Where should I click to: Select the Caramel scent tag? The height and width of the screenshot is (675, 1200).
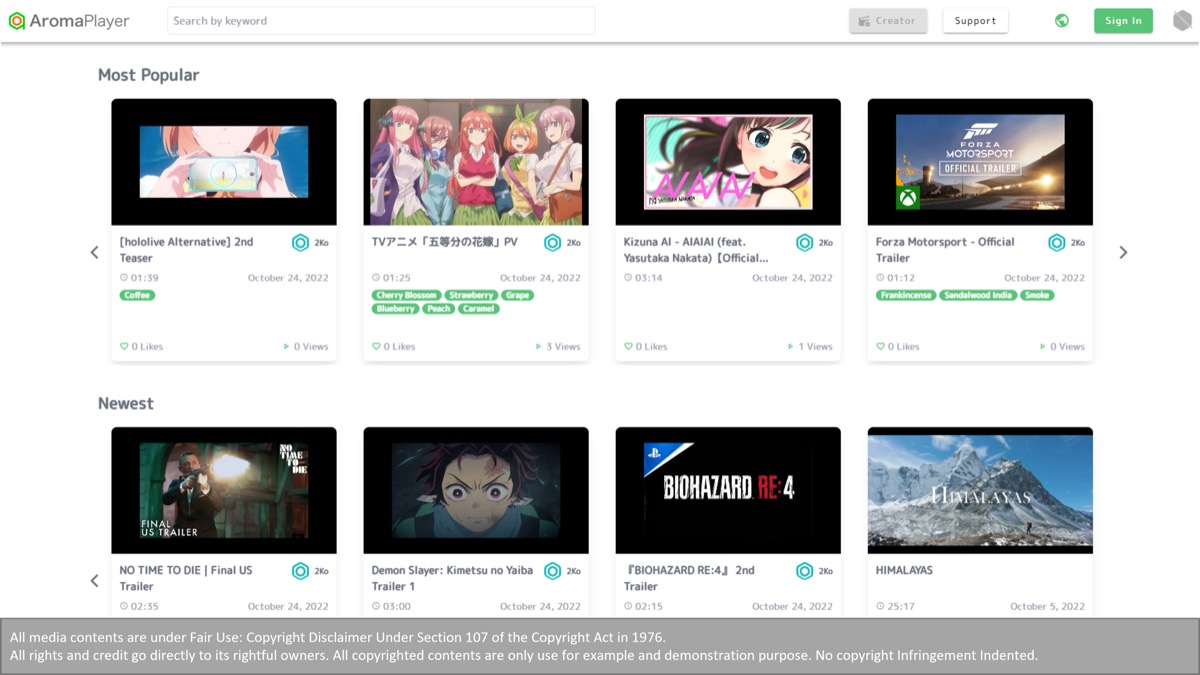479,309
